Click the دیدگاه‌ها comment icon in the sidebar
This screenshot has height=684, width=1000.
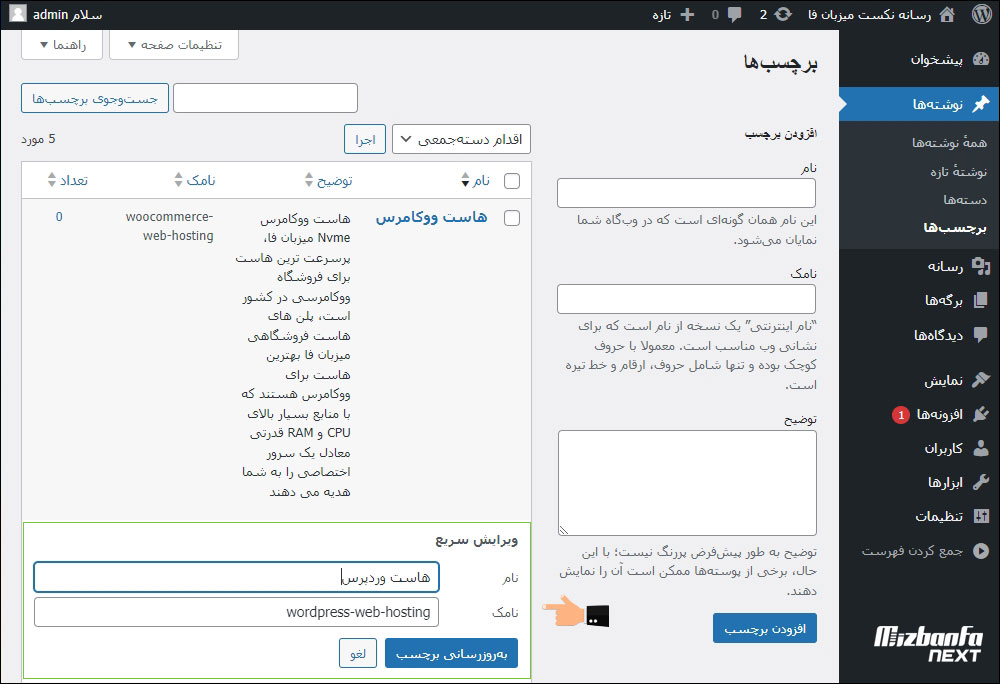[981, 335]
